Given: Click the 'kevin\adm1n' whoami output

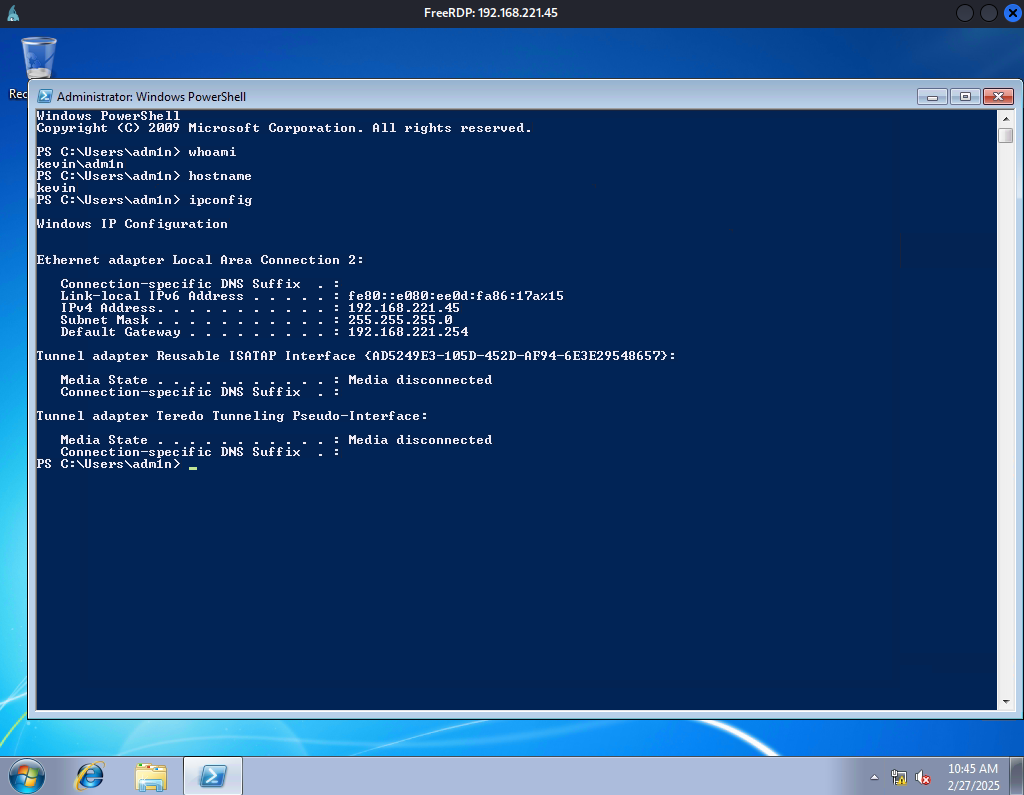Looking at the screenshot, I should 80,164.
